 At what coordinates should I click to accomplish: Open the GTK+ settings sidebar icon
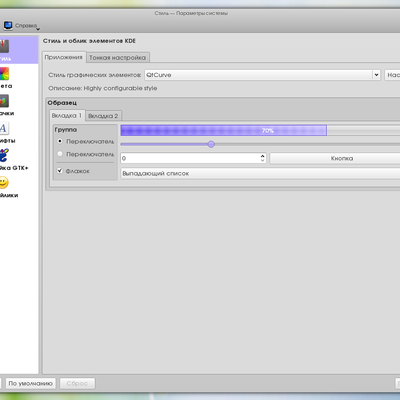tap(4, 155)
